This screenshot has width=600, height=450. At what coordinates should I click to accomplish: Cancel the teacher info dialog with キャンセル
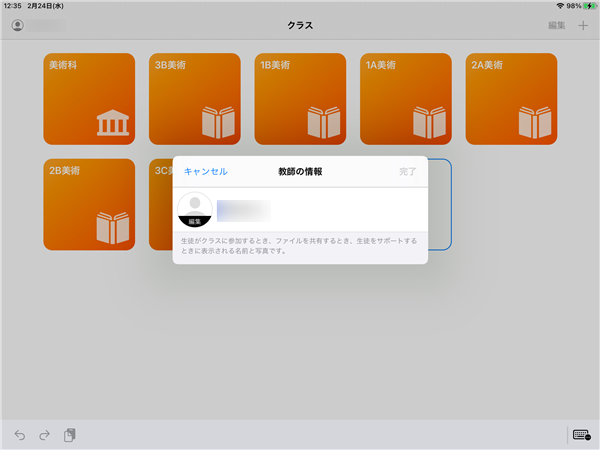pos(206,171)
